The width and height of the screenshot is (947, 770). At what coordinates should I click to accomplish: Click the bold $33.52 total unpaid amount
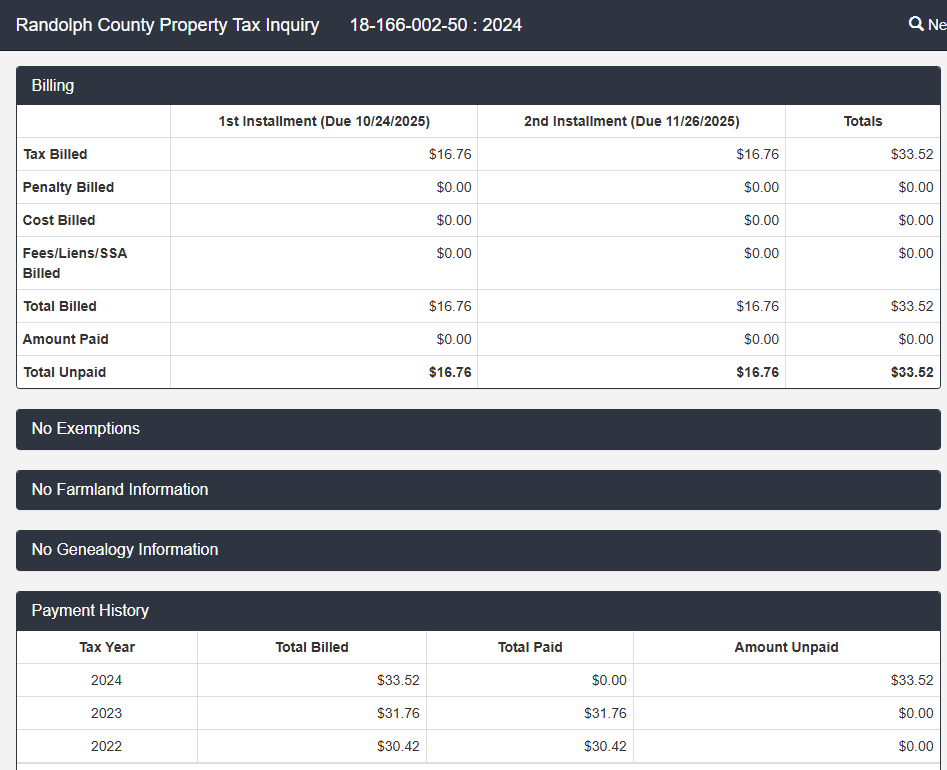(912, 372)
